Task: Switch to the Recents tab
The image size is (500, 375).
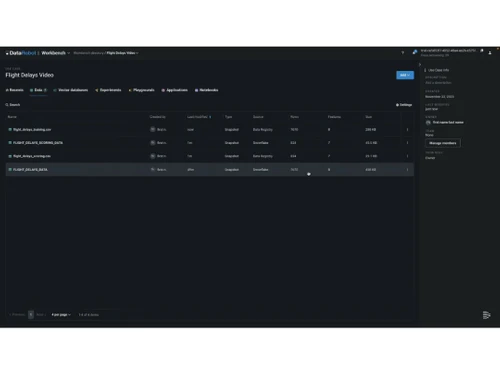Action: [15, 90]
